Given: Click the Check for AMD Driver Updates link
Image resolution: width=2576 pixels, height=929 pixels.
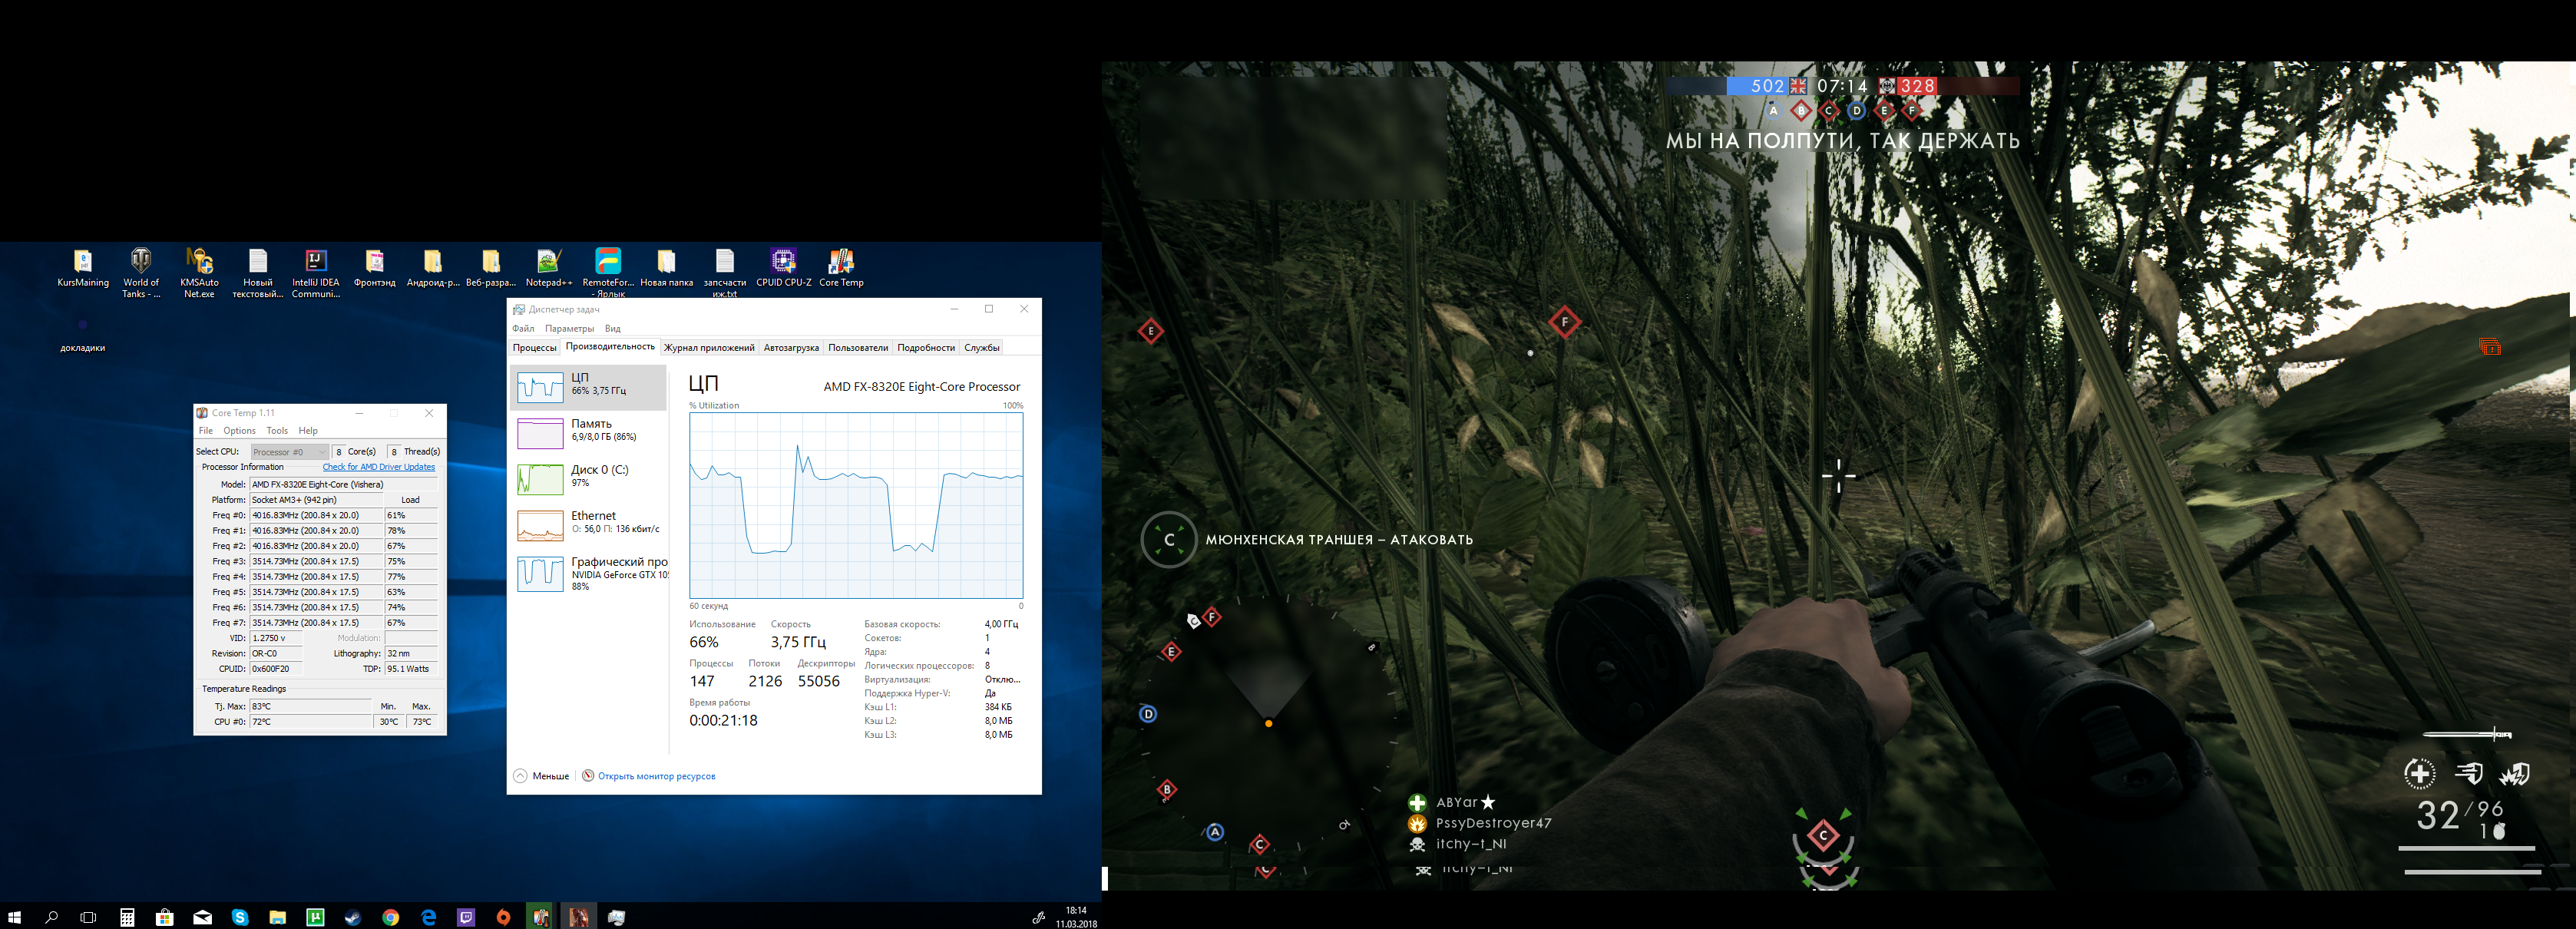Looking at the screenshot, I should [378, 467].
